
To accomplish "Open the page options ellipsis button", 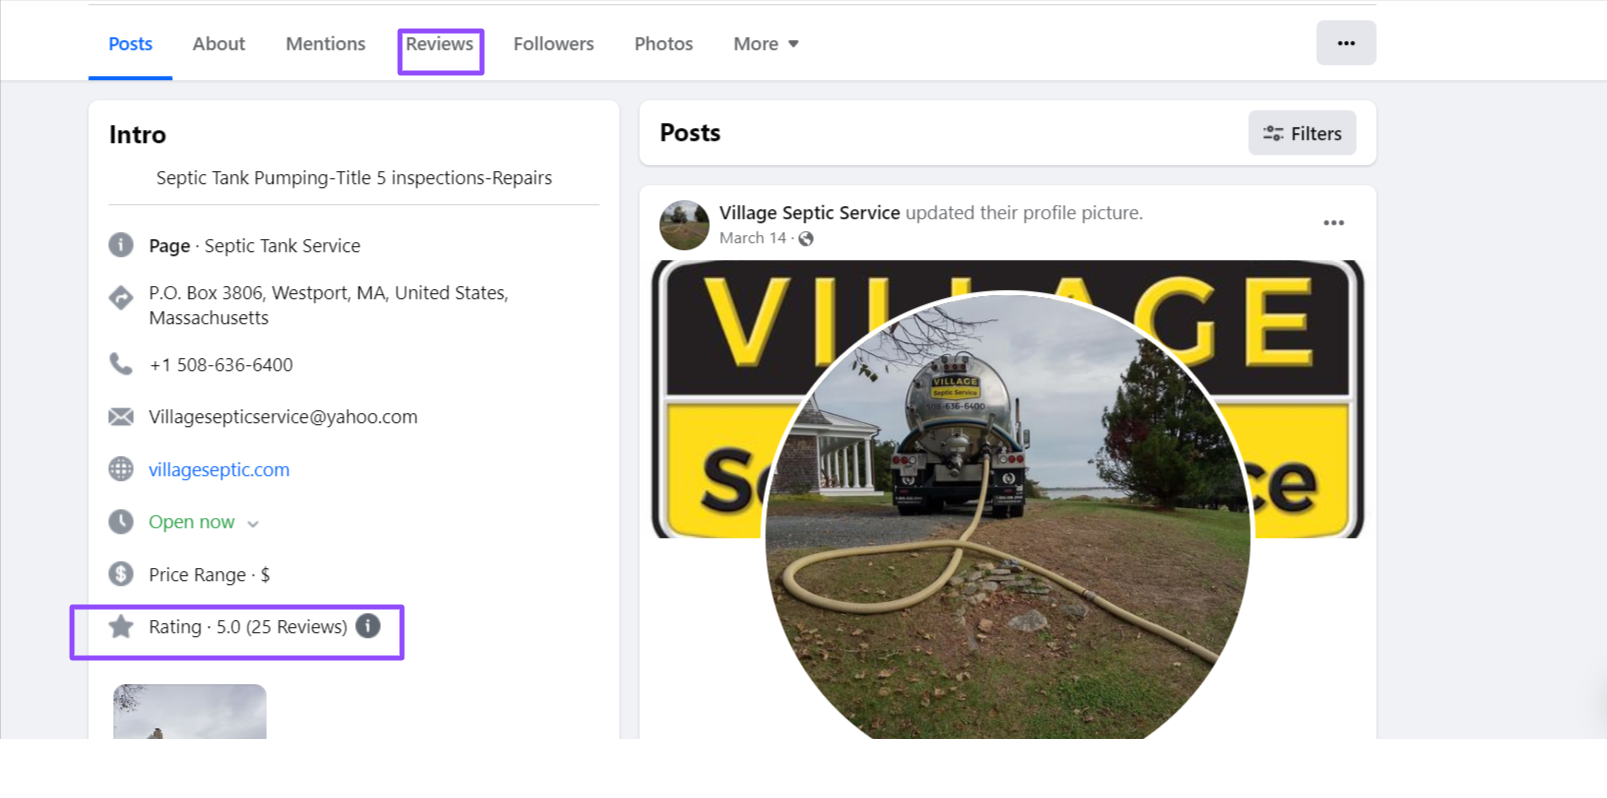I will (x=1346, y=43).
